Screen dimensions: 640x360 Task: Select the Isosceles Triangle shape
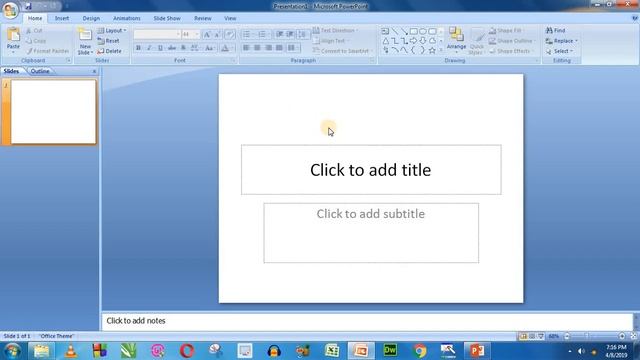[385, 41]
